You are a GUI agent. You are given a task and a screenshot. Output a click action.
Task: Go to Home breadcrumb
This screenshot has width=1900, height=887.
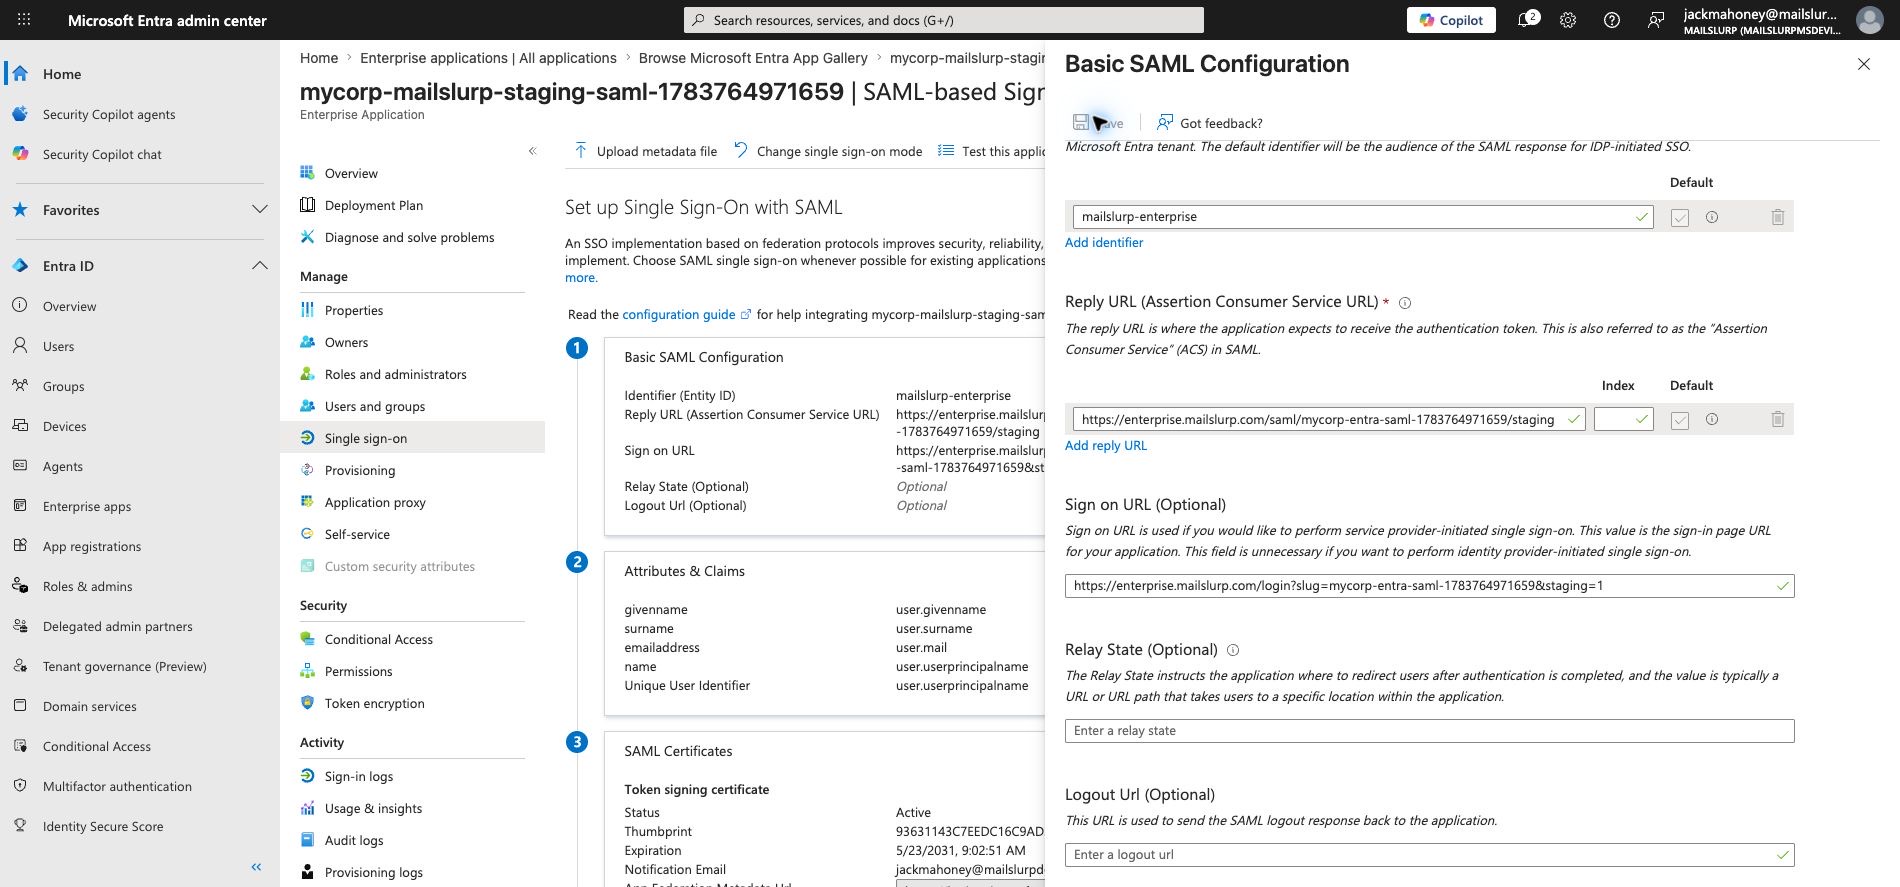click(x=319, y=58)
